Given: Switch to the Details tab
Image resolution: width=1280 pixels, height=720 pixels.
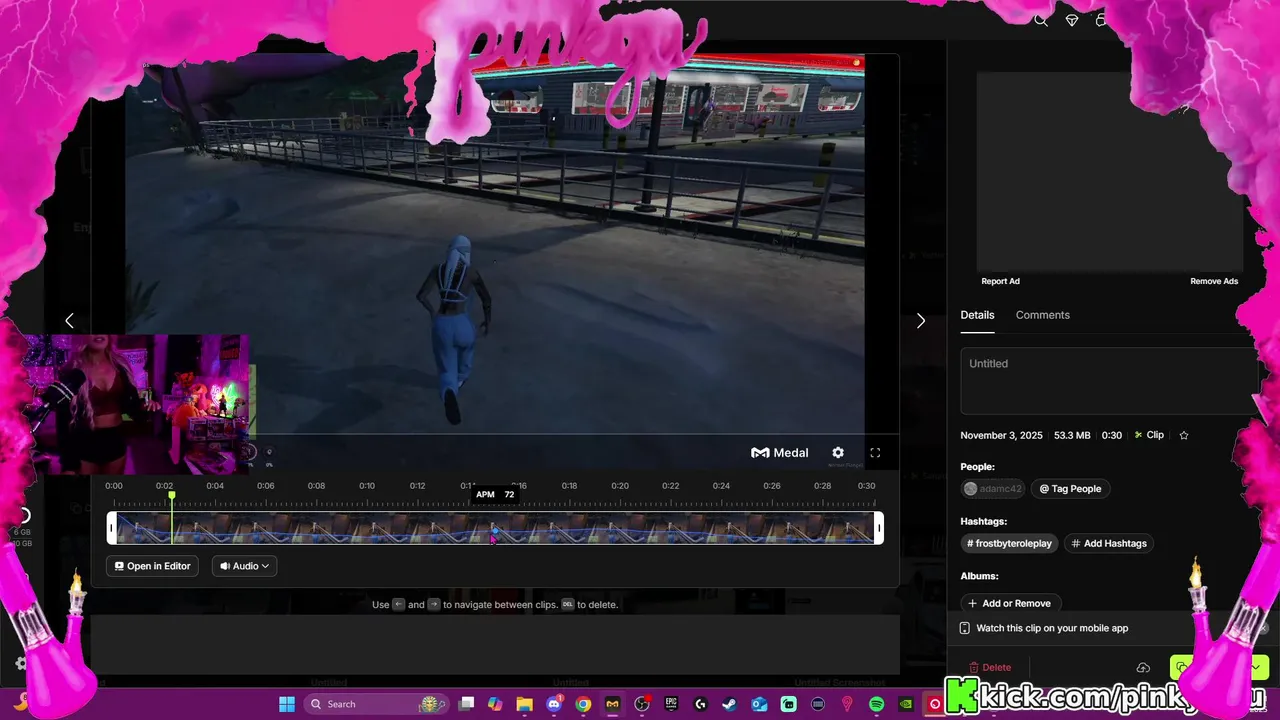Looking at the screenshot, I should [977, 315].
